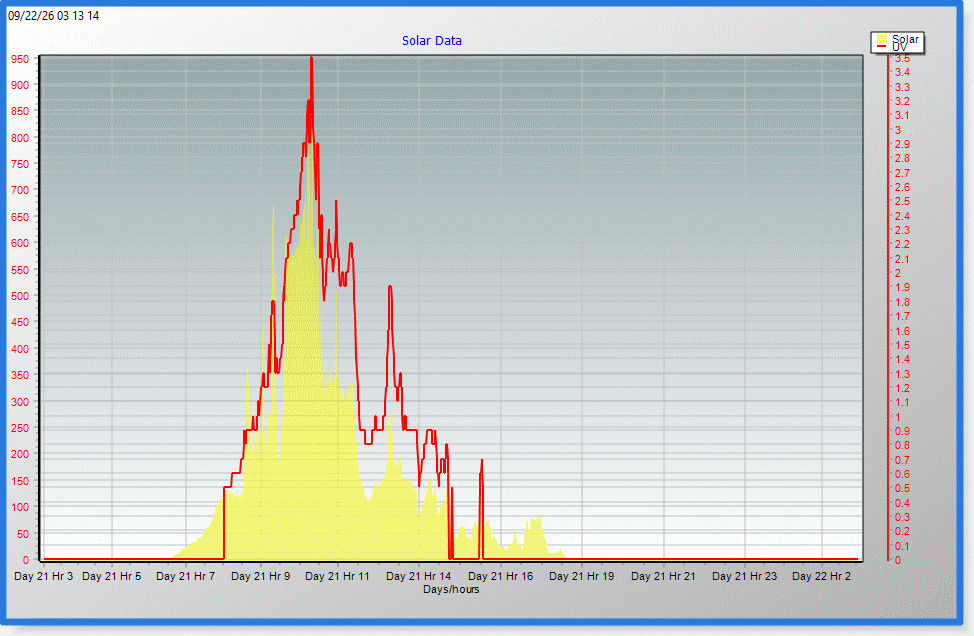Click the "750" value on the solar axis
The width and height of the screenshot is (974, 636).
tap(20, 165)
